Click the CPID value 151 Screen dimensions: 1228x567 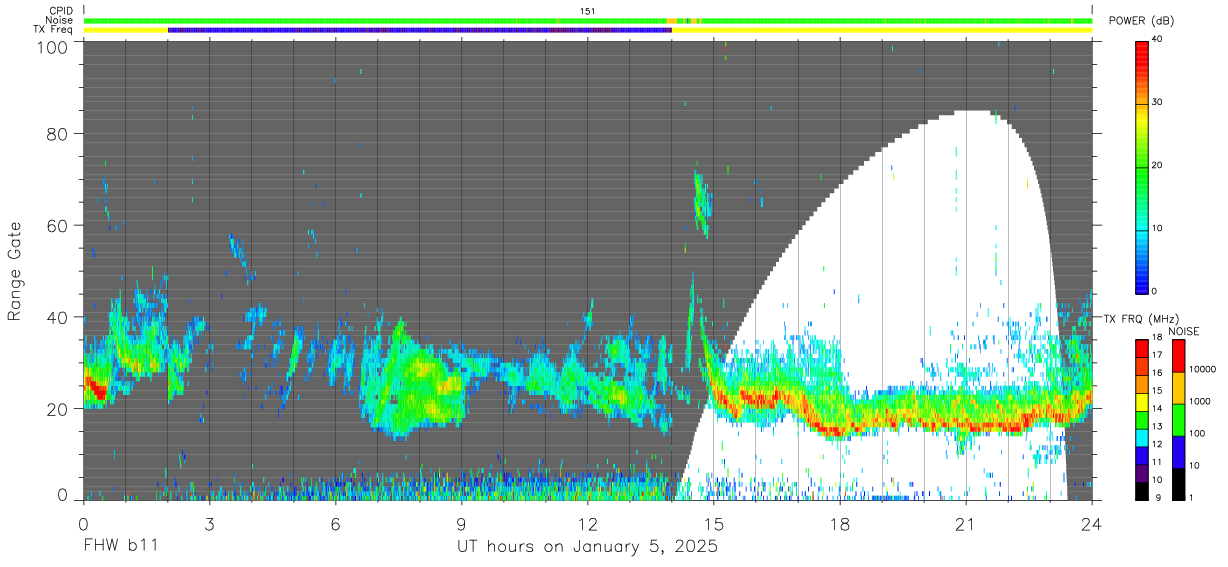[x=588, y=11]
